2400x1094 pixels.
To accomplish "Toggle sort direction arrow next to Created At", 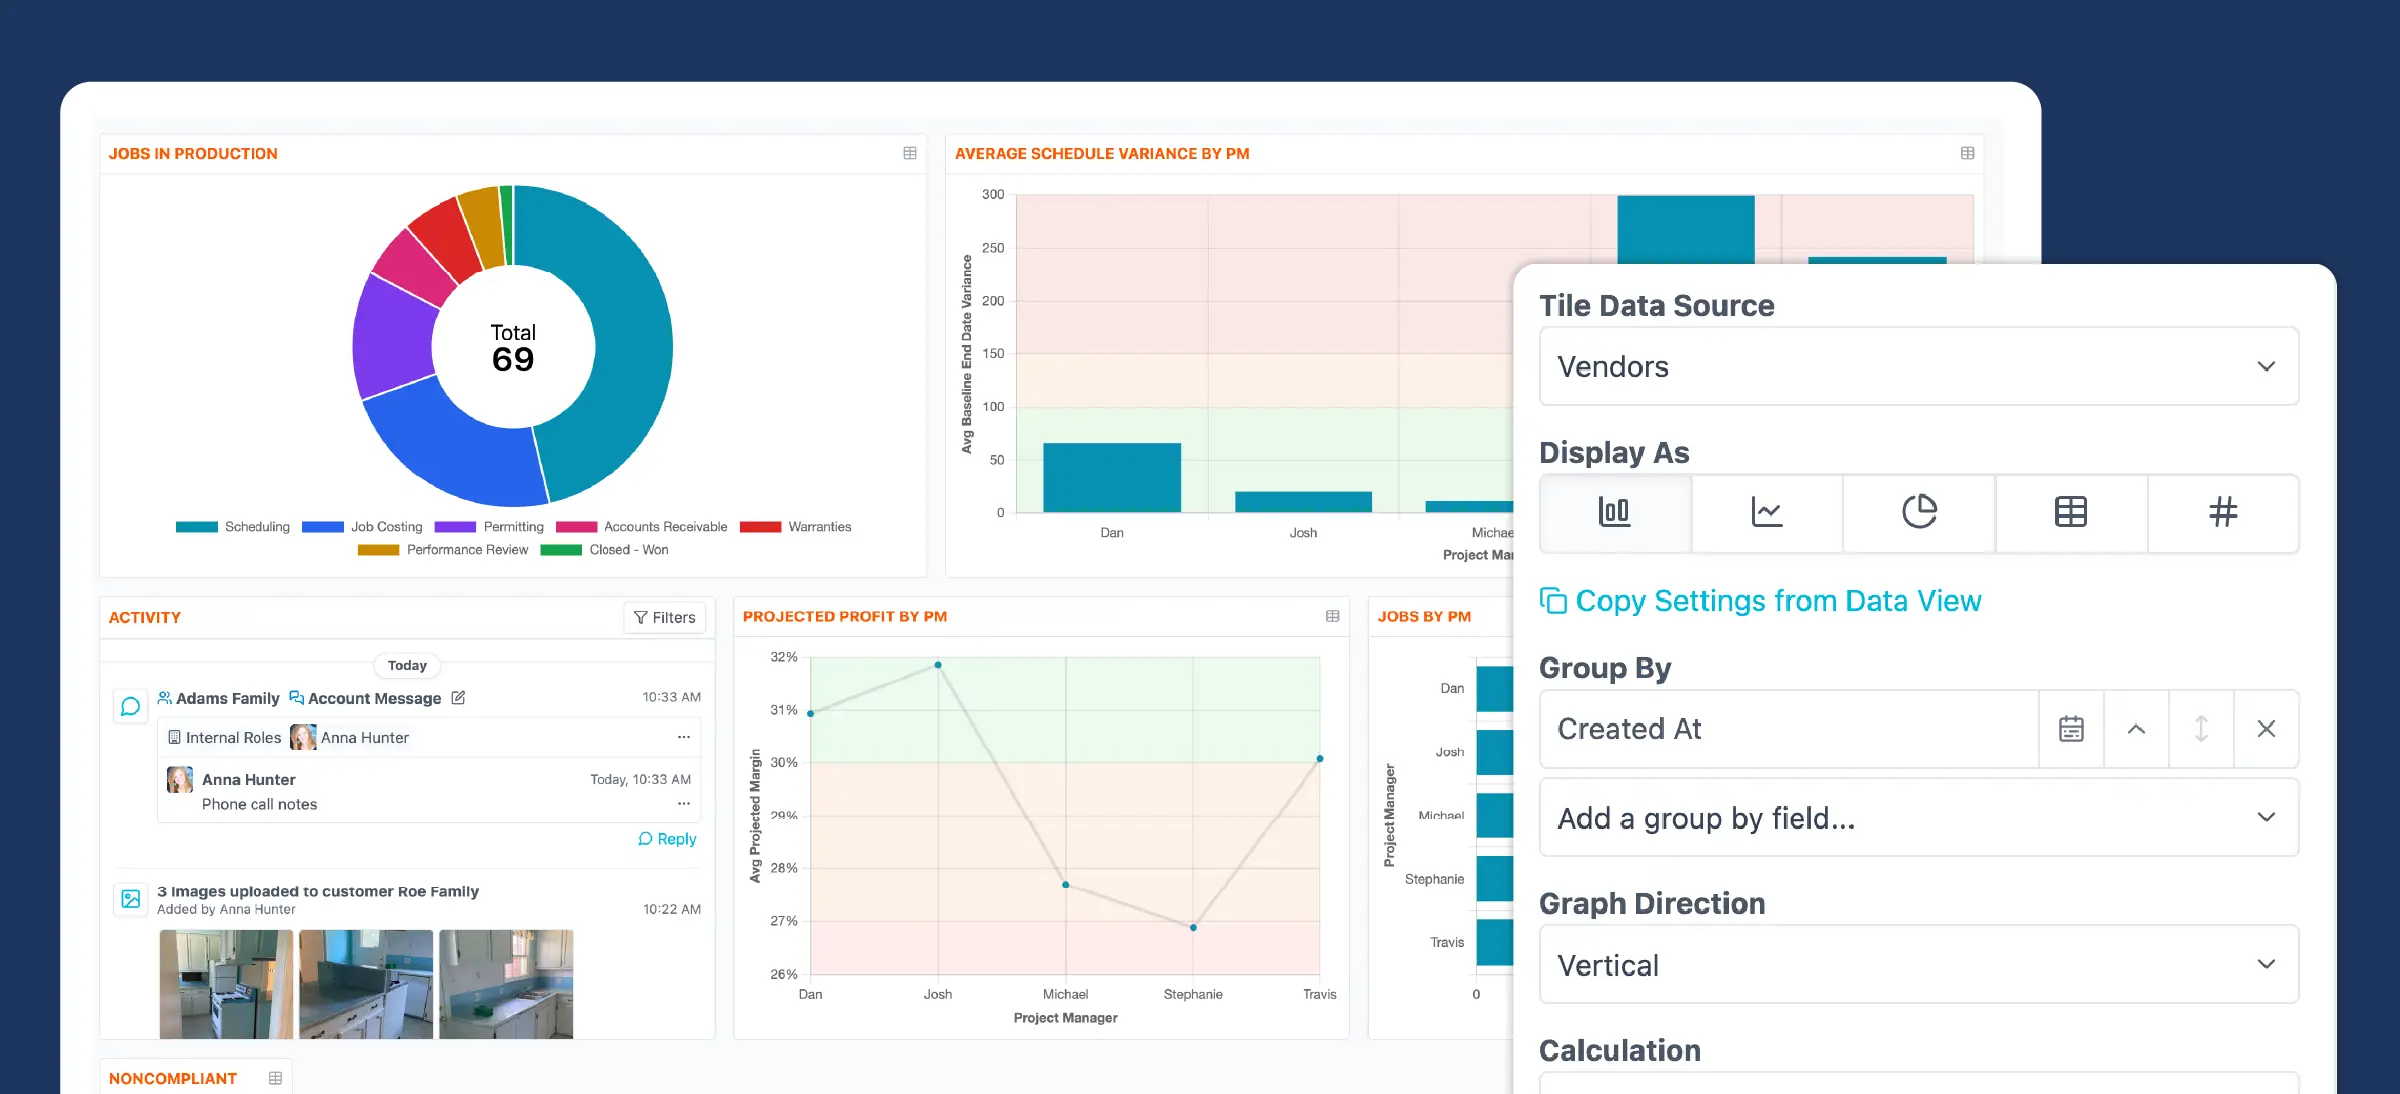I will tap(2201, 729).
